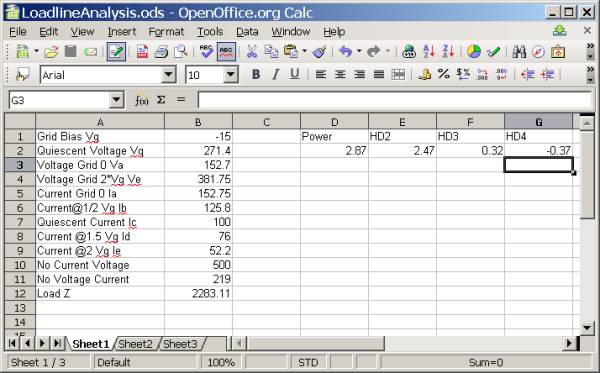This screenshot has height=373, width=600.
Task: Open the Name Box dropdown showing G3
Action: tap(116, 100)
